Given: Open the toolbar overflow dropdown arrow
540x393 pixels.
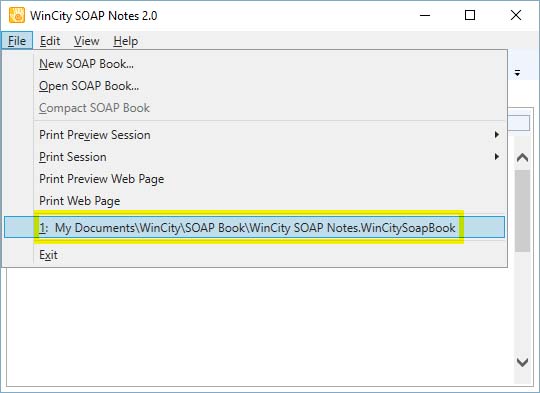Looking at the screenshot, I should pos(517,73).
